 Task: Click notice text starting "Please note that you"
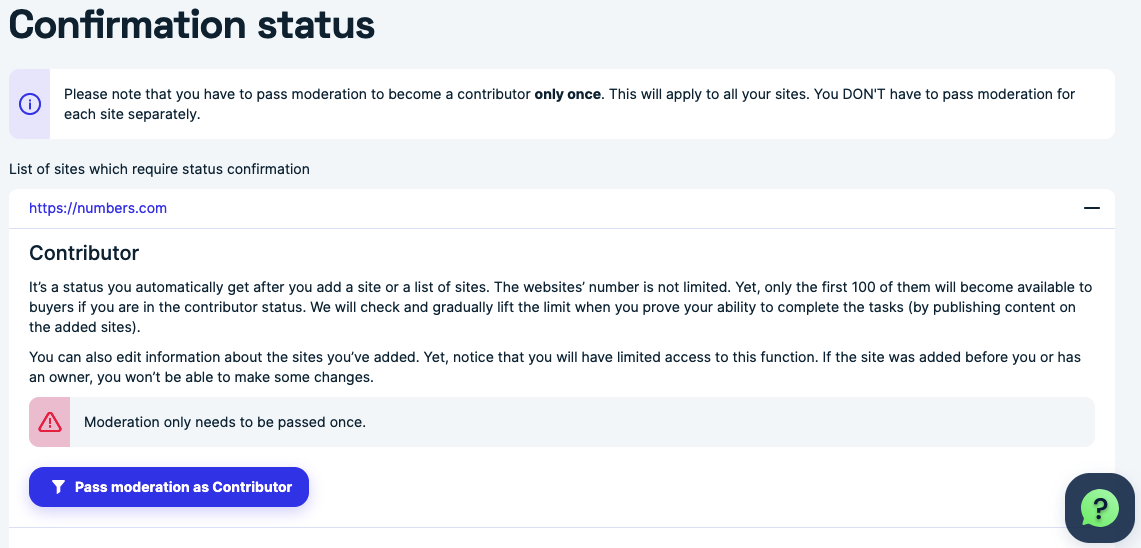[297, 94]
